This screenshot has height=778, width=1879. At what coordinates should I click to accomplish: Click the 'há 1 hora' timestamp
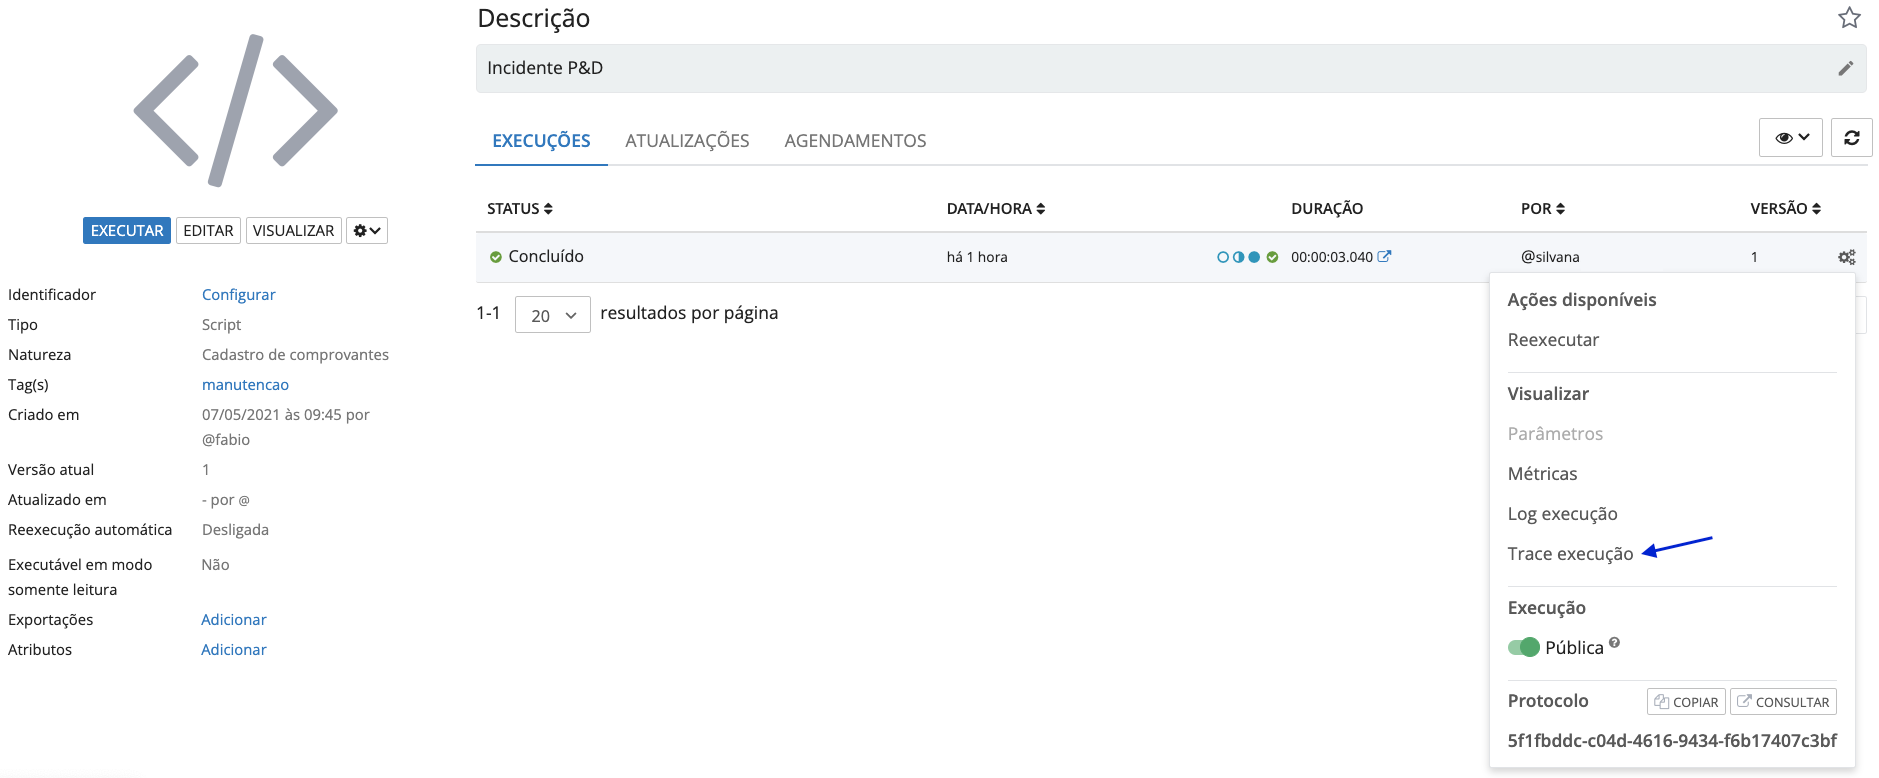coord(977,257)
